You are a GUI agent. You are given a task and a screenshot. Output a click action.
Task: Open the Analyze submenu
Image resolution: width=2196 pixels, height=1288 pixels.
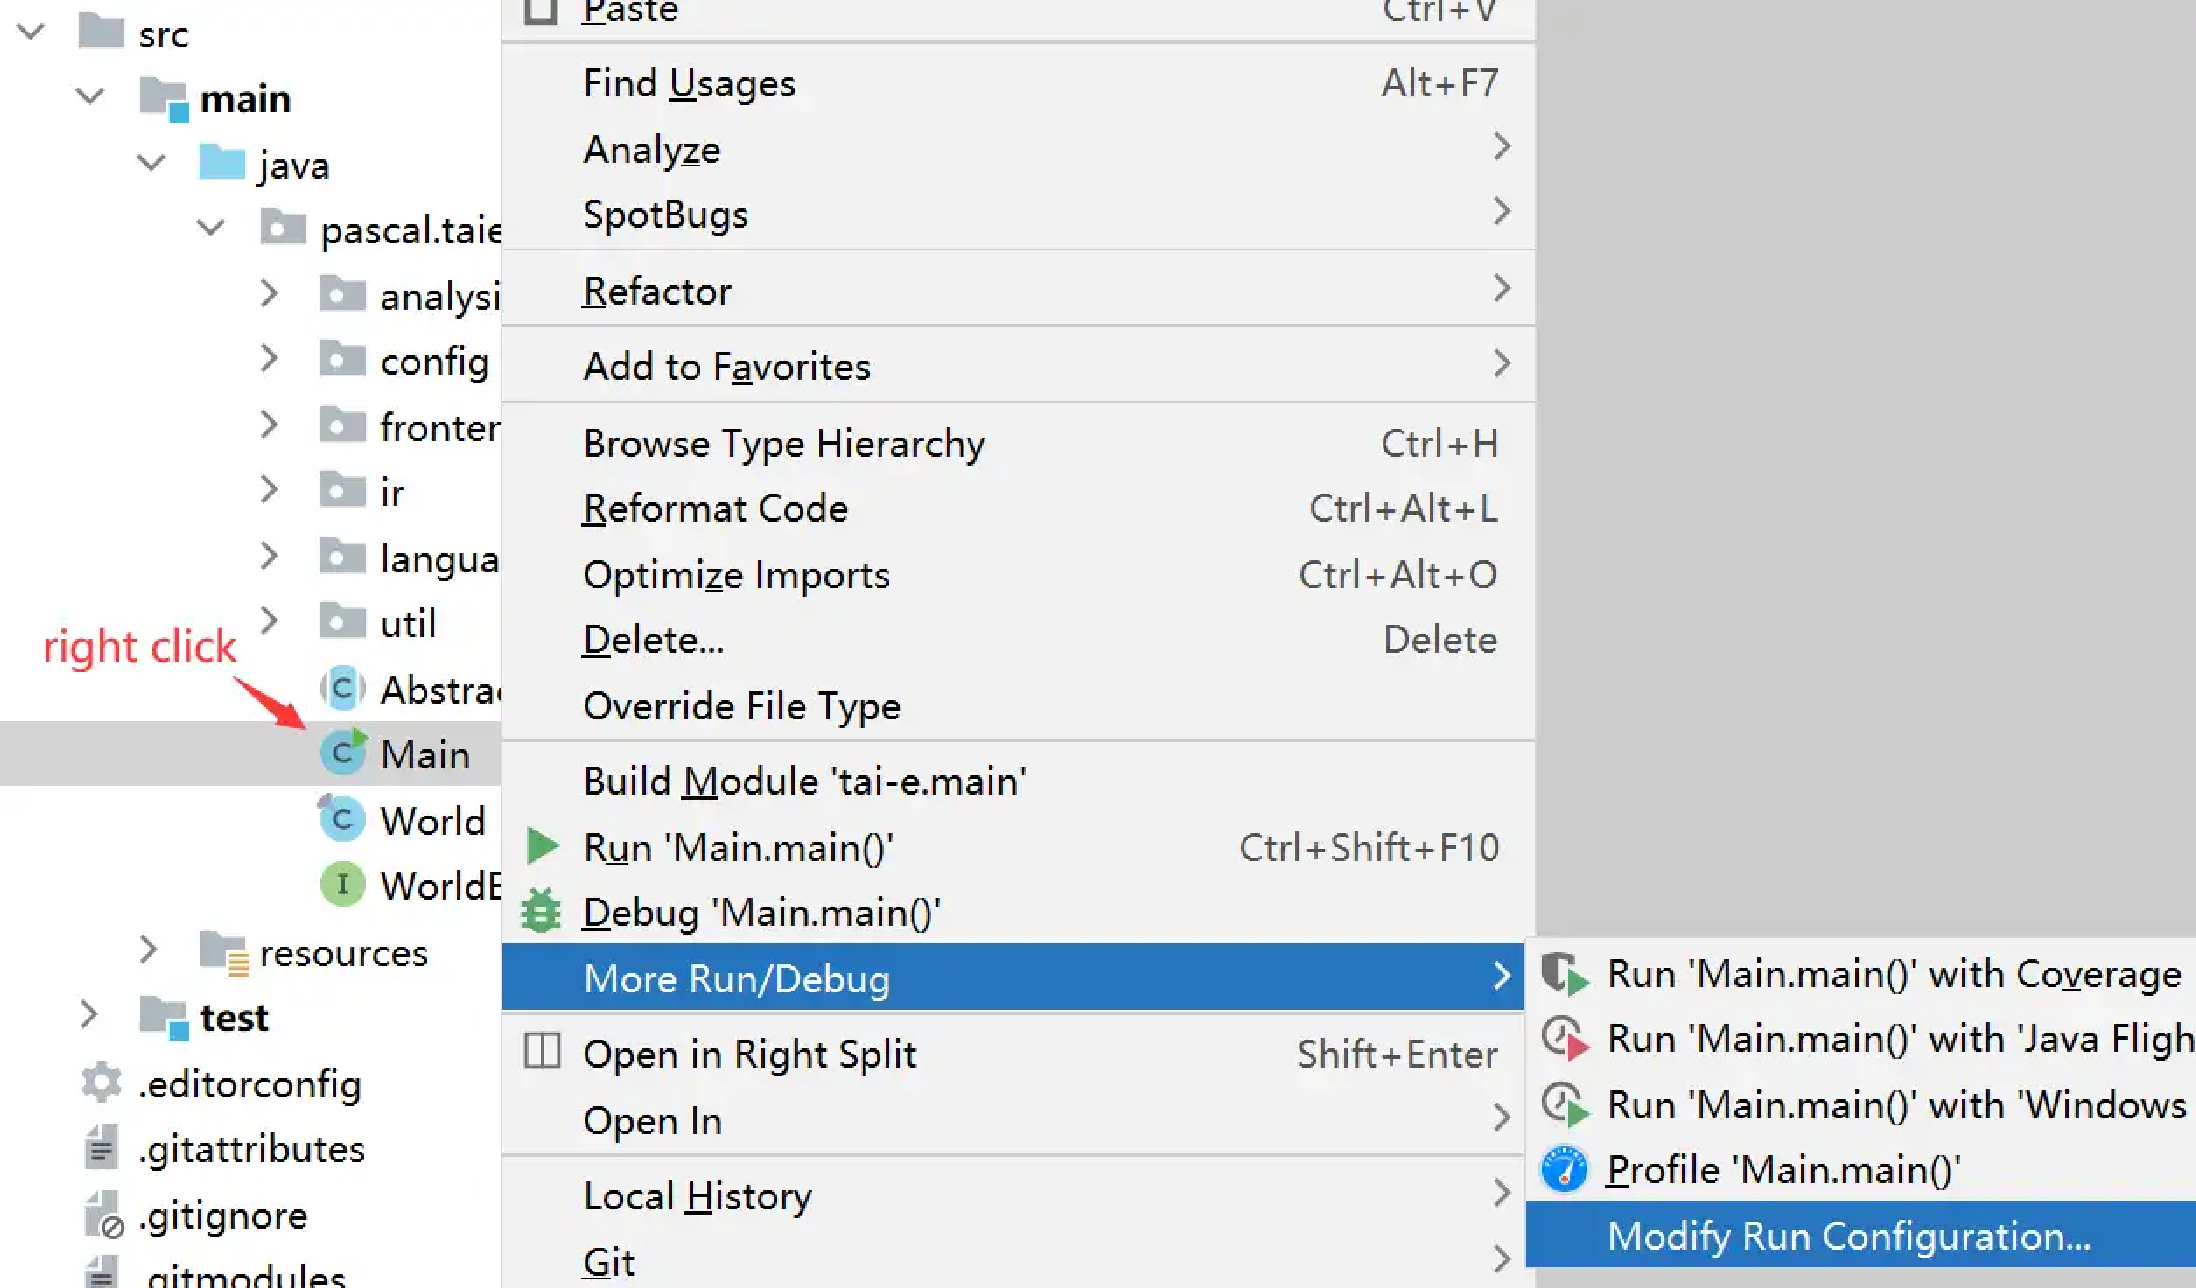click(x=1011, y=147)
